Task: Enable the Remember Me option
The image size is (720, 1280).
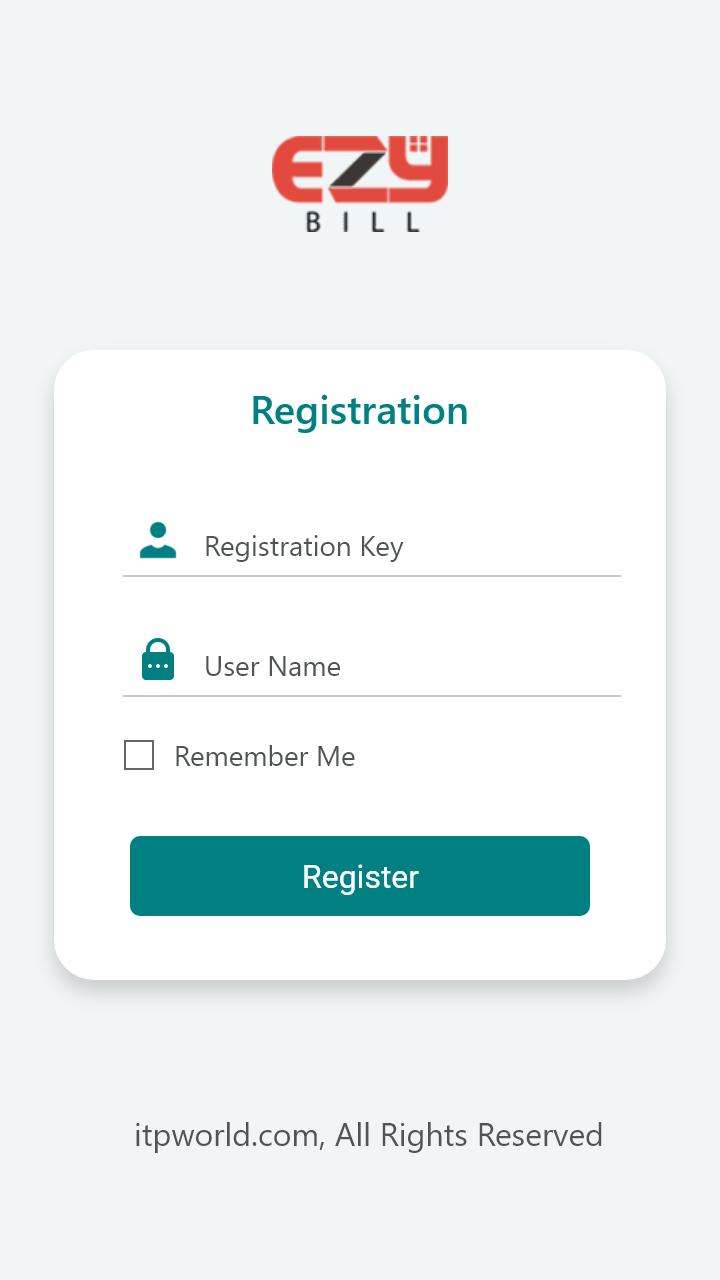Action: 139,755
